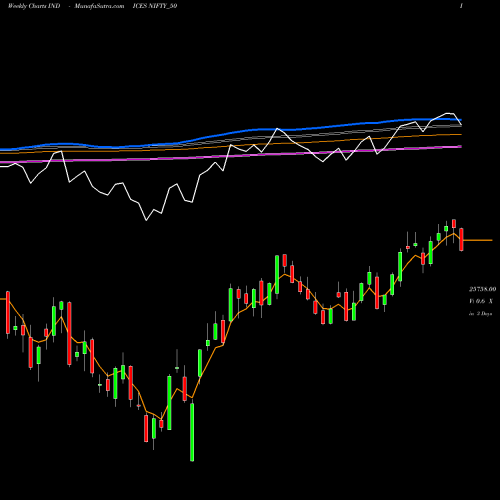Image resolution: width=500 pixels, height=500 pixels.
Task: Click the horizontal orange price line extension
Action: click(x=478, y=240)
